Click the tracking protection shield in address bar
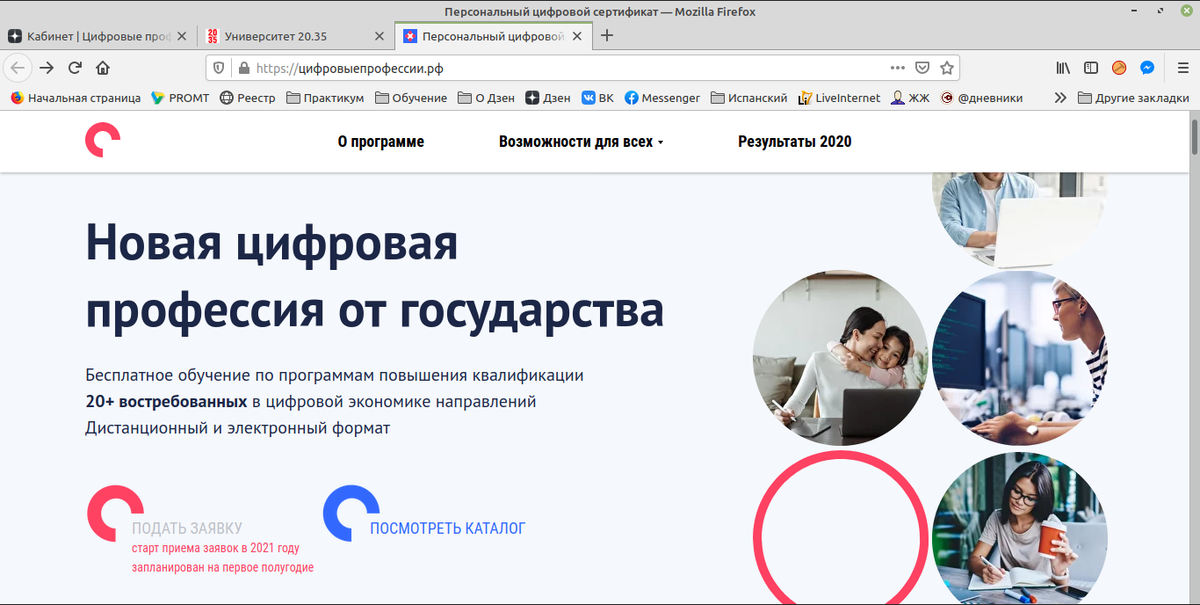Image resolution: width=1200 pixels, height=605 pixels. tap(220, 68)
